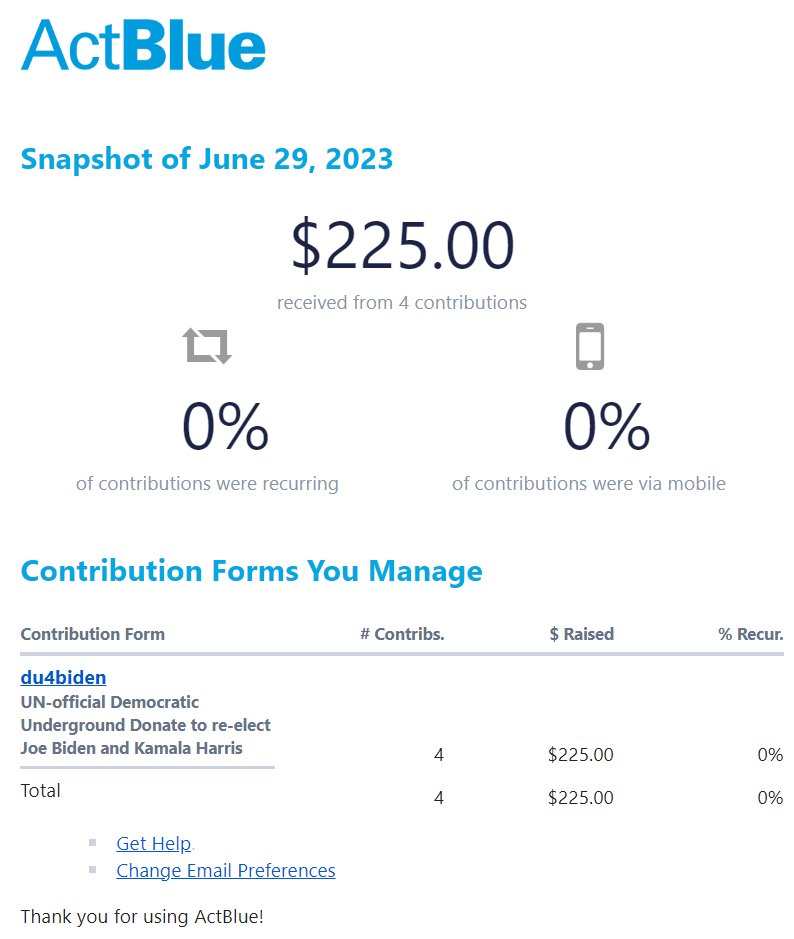Image resolution: width=794 pixels, height=939 pixels.
Task: Click the Total row label
Action: tap(41, 790)
